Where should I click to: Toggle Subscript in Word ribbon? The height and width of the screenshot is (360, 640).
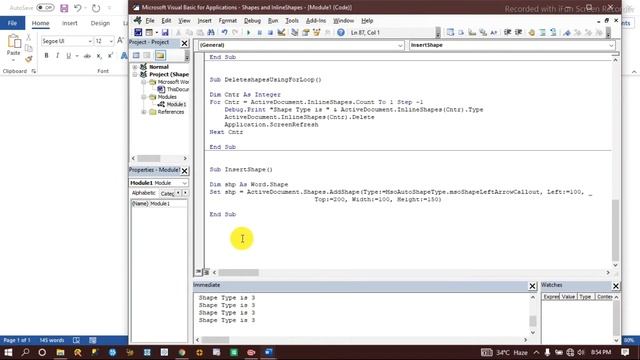point(99,56)
